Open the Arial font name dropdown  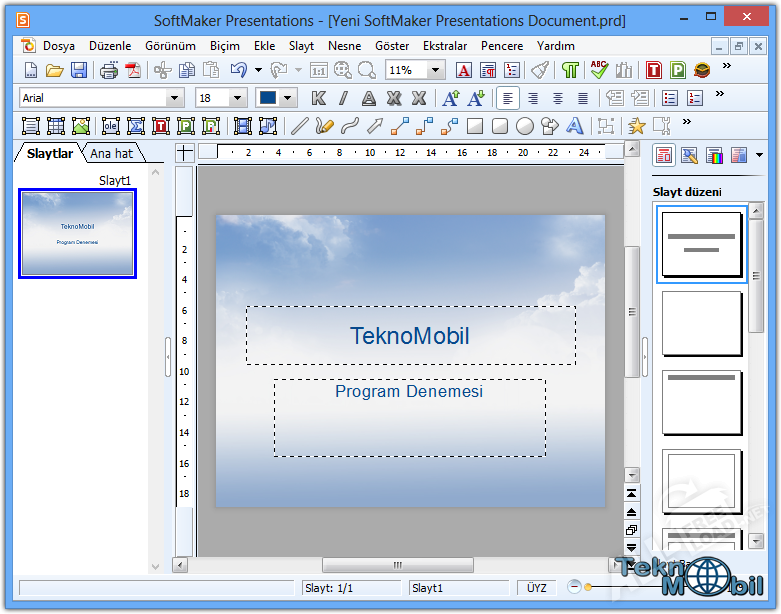click(x=175, y=98)
